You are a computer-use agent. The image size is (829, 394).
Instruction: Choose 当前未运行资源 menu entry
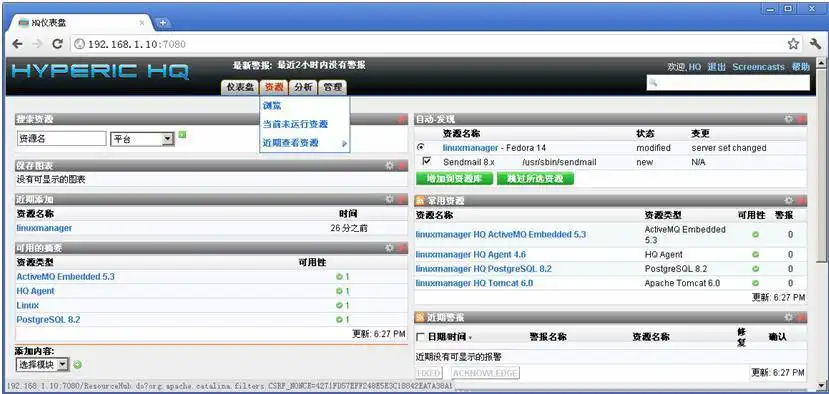tap(296, 124)
